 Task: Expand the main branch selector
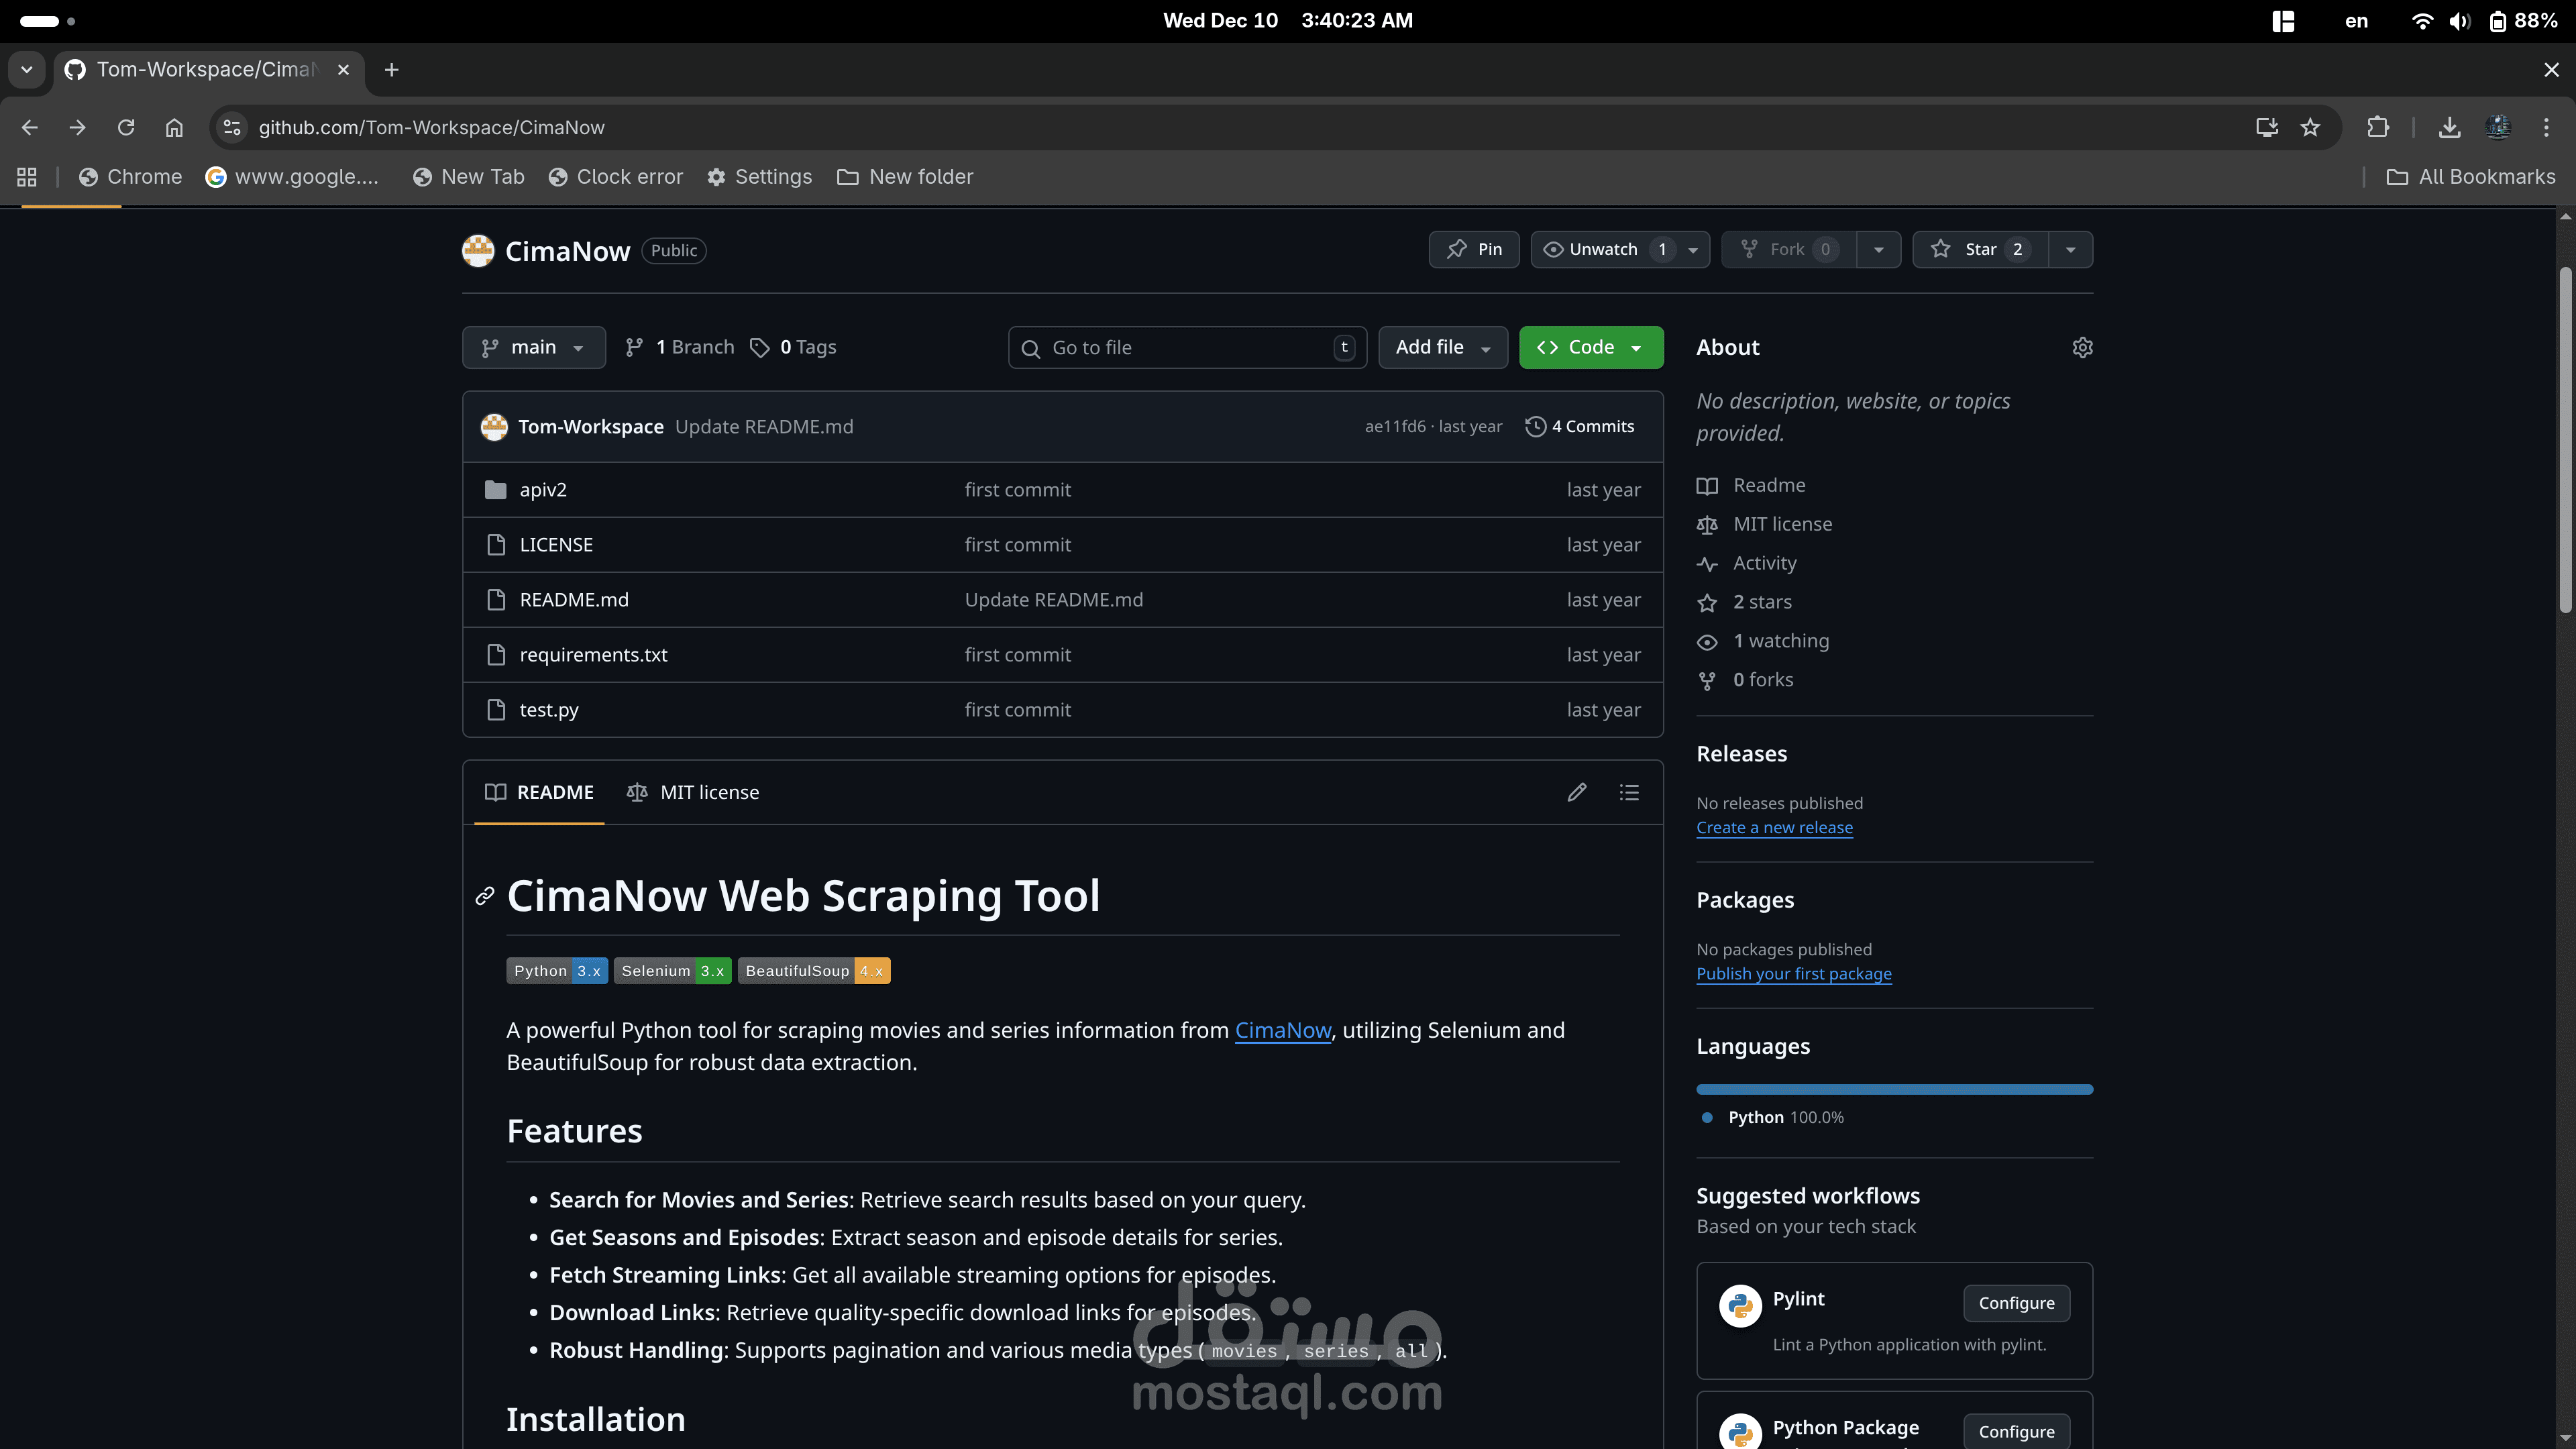533,346
